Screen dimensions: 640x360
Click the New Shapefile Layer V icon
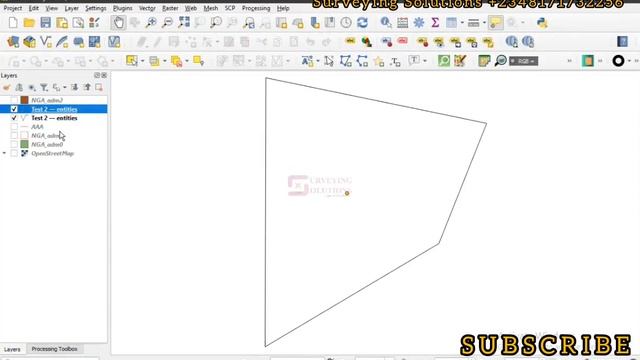pyautogui.click(x=46, y=42)
